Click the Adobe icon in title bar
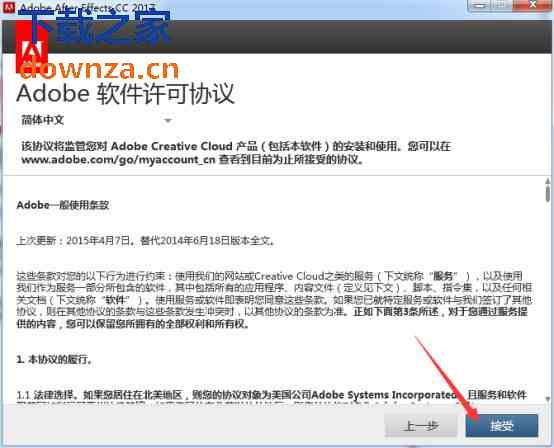The height and width of the screenshot is (448, 554). 9,7
